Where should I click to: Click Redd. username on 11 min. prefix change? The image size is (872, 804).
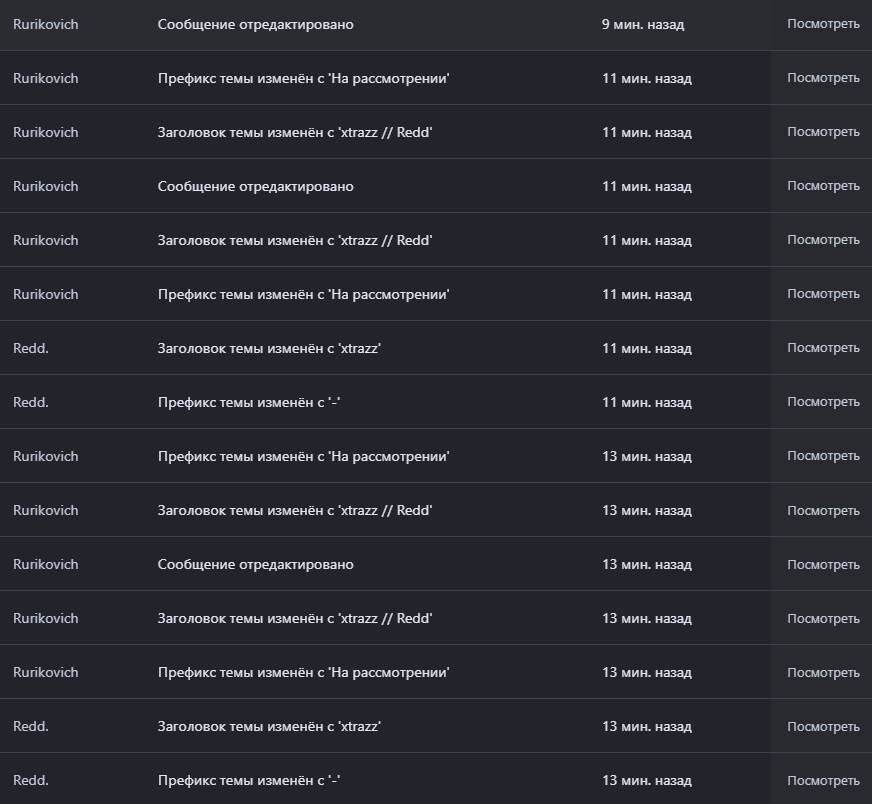[x=31, y=402]
